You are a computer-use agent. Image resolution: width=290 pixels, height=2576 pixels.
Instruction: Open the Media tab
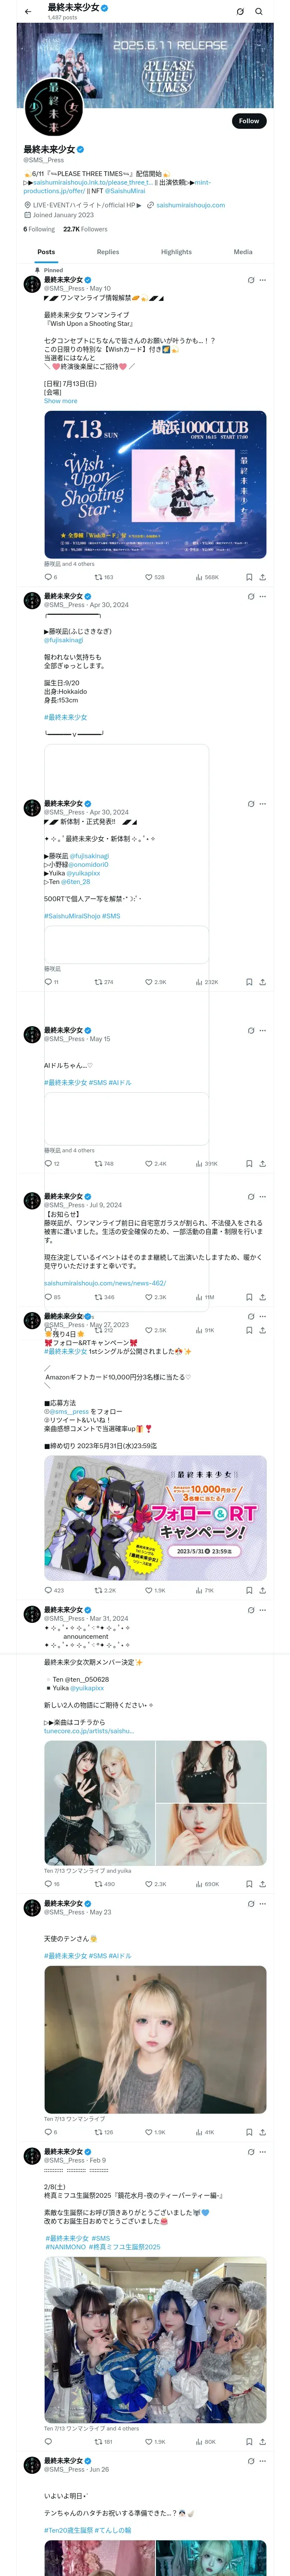tap(243, 252)
